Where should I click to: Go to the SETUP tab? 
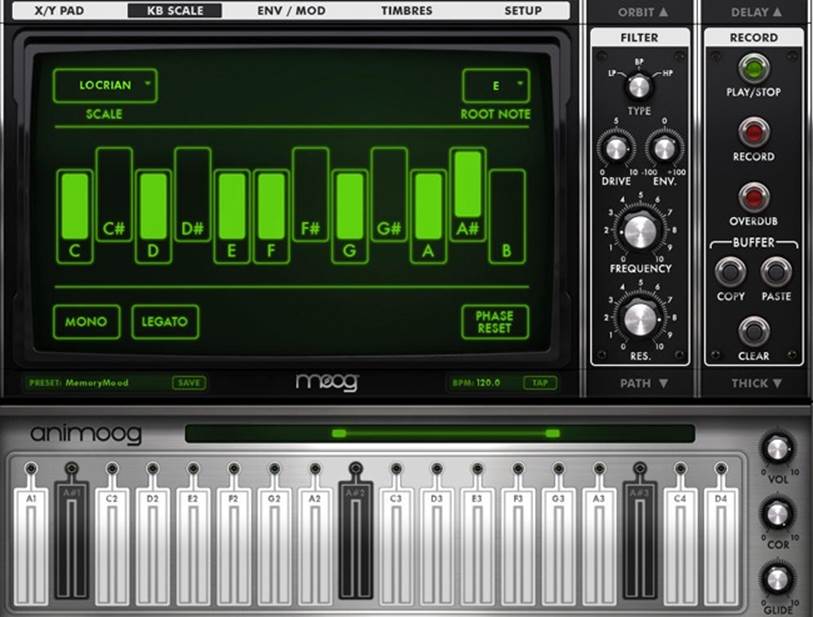[523, 10]
